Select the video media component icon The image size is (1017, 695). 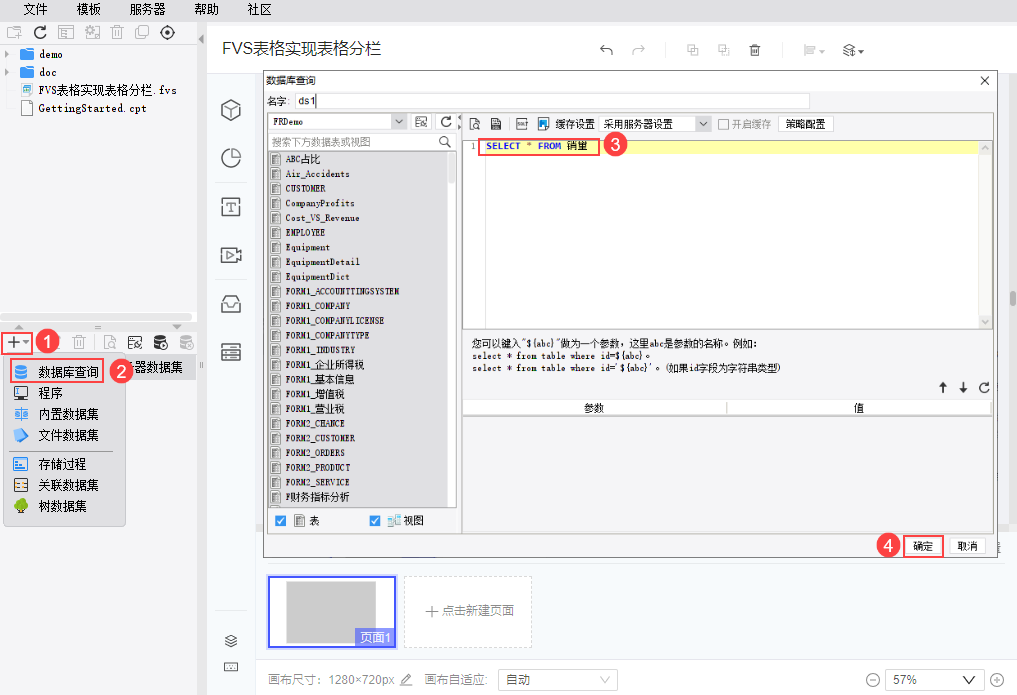point(231,255)
